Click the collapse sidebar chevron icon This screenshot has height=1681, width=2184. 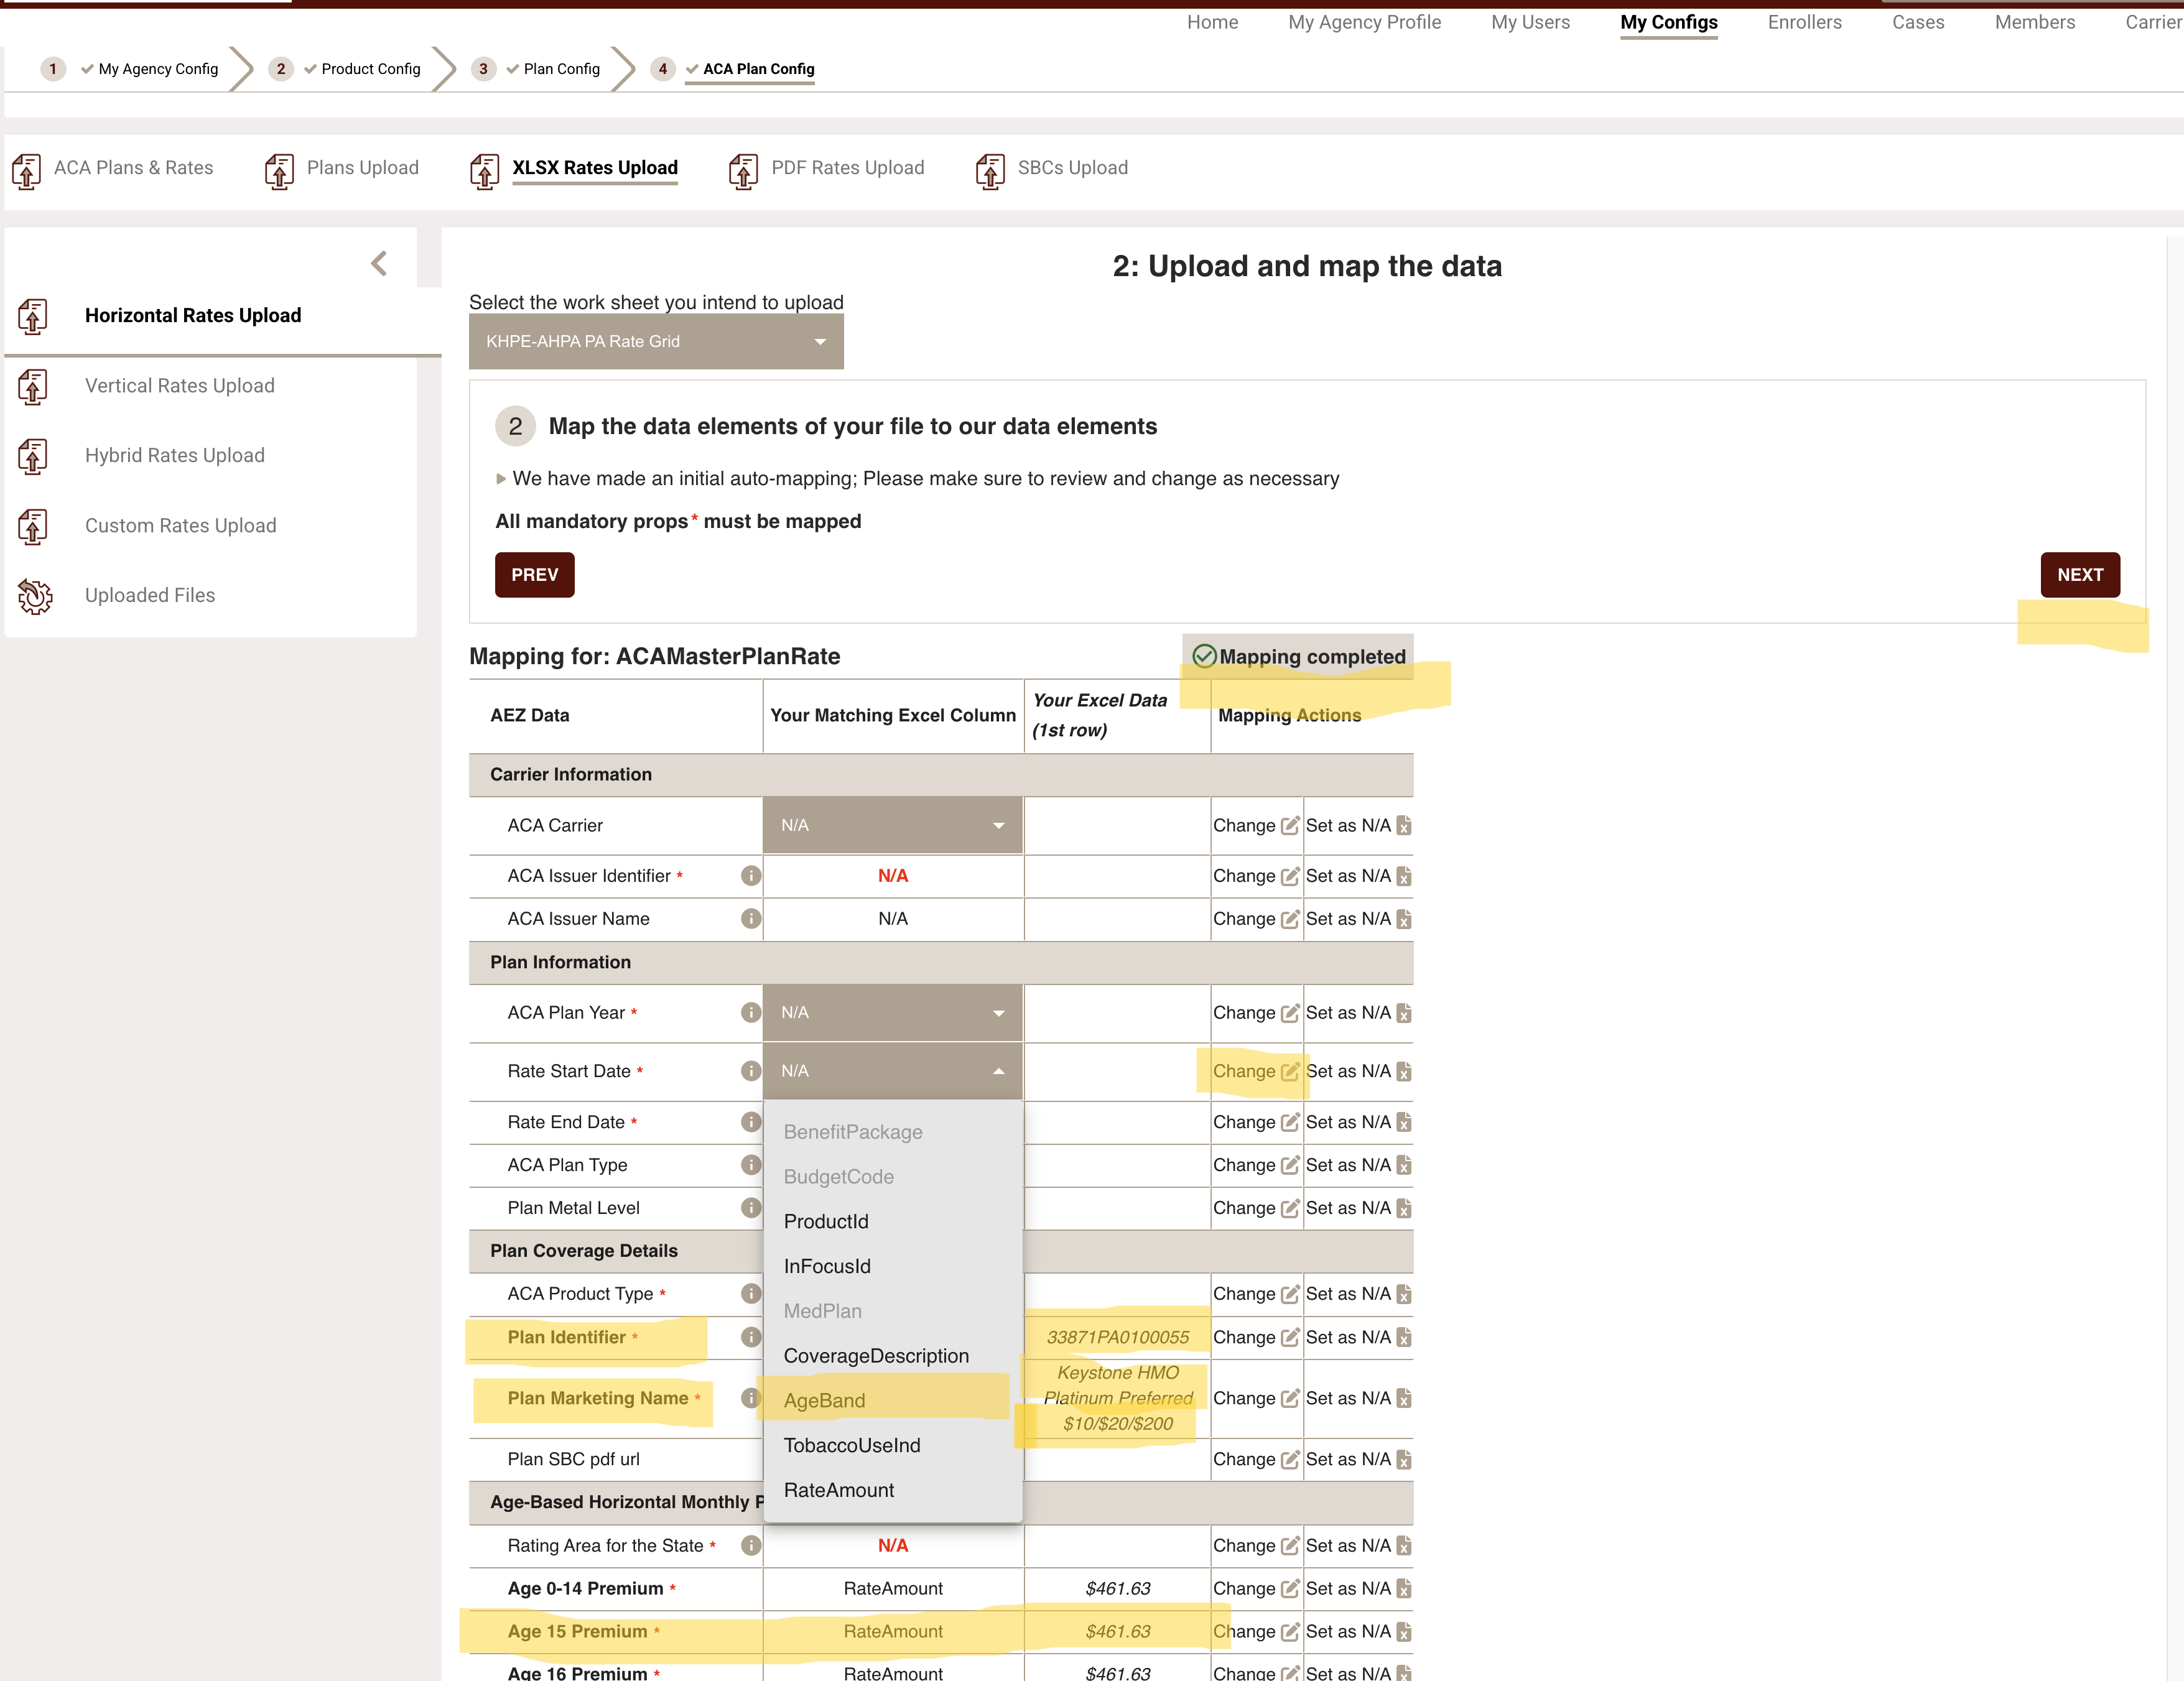379,264
